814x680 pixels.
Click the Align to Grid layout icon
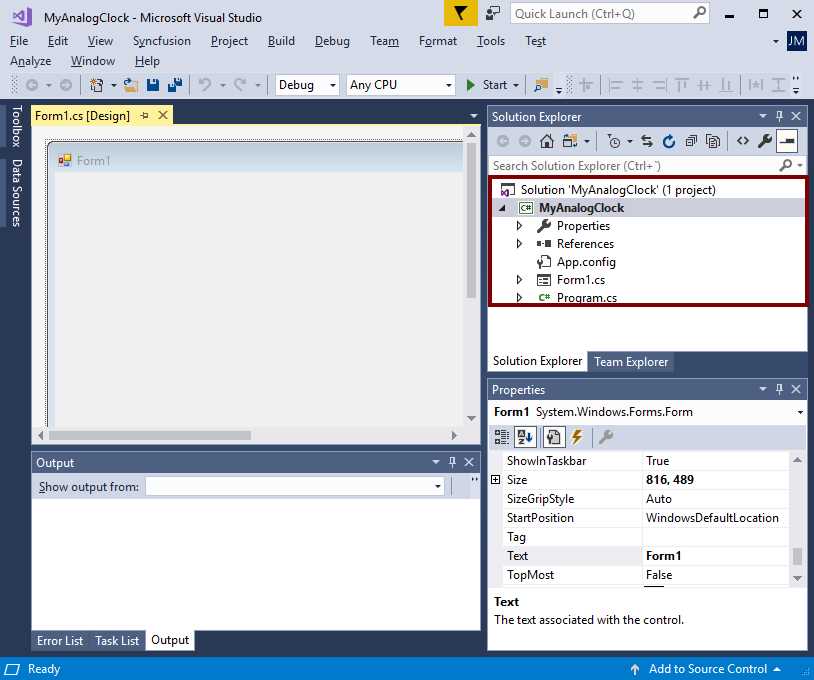(586, 85)
